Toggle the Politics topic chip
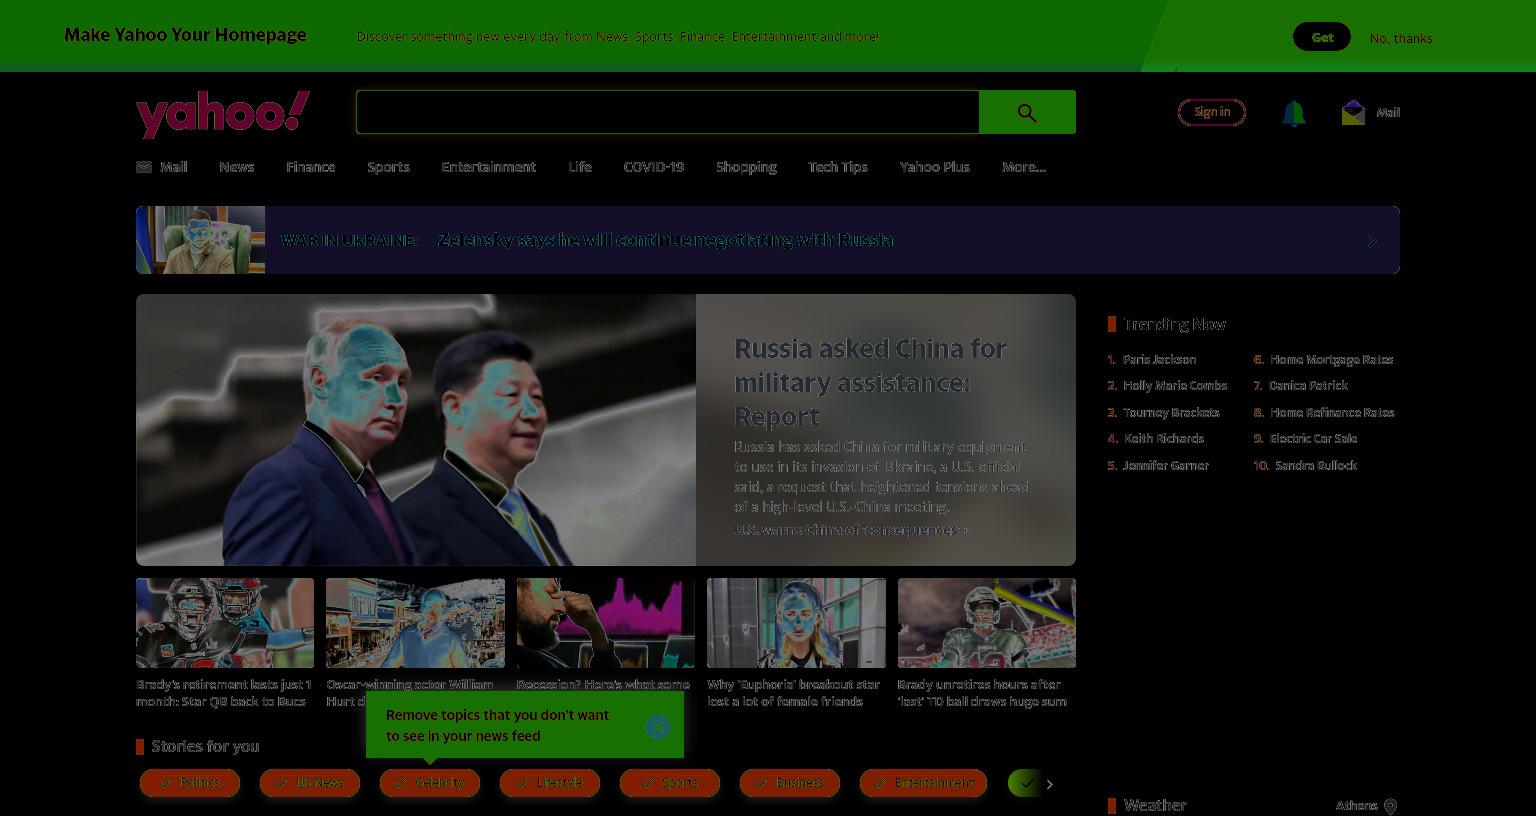 [190, 783]
